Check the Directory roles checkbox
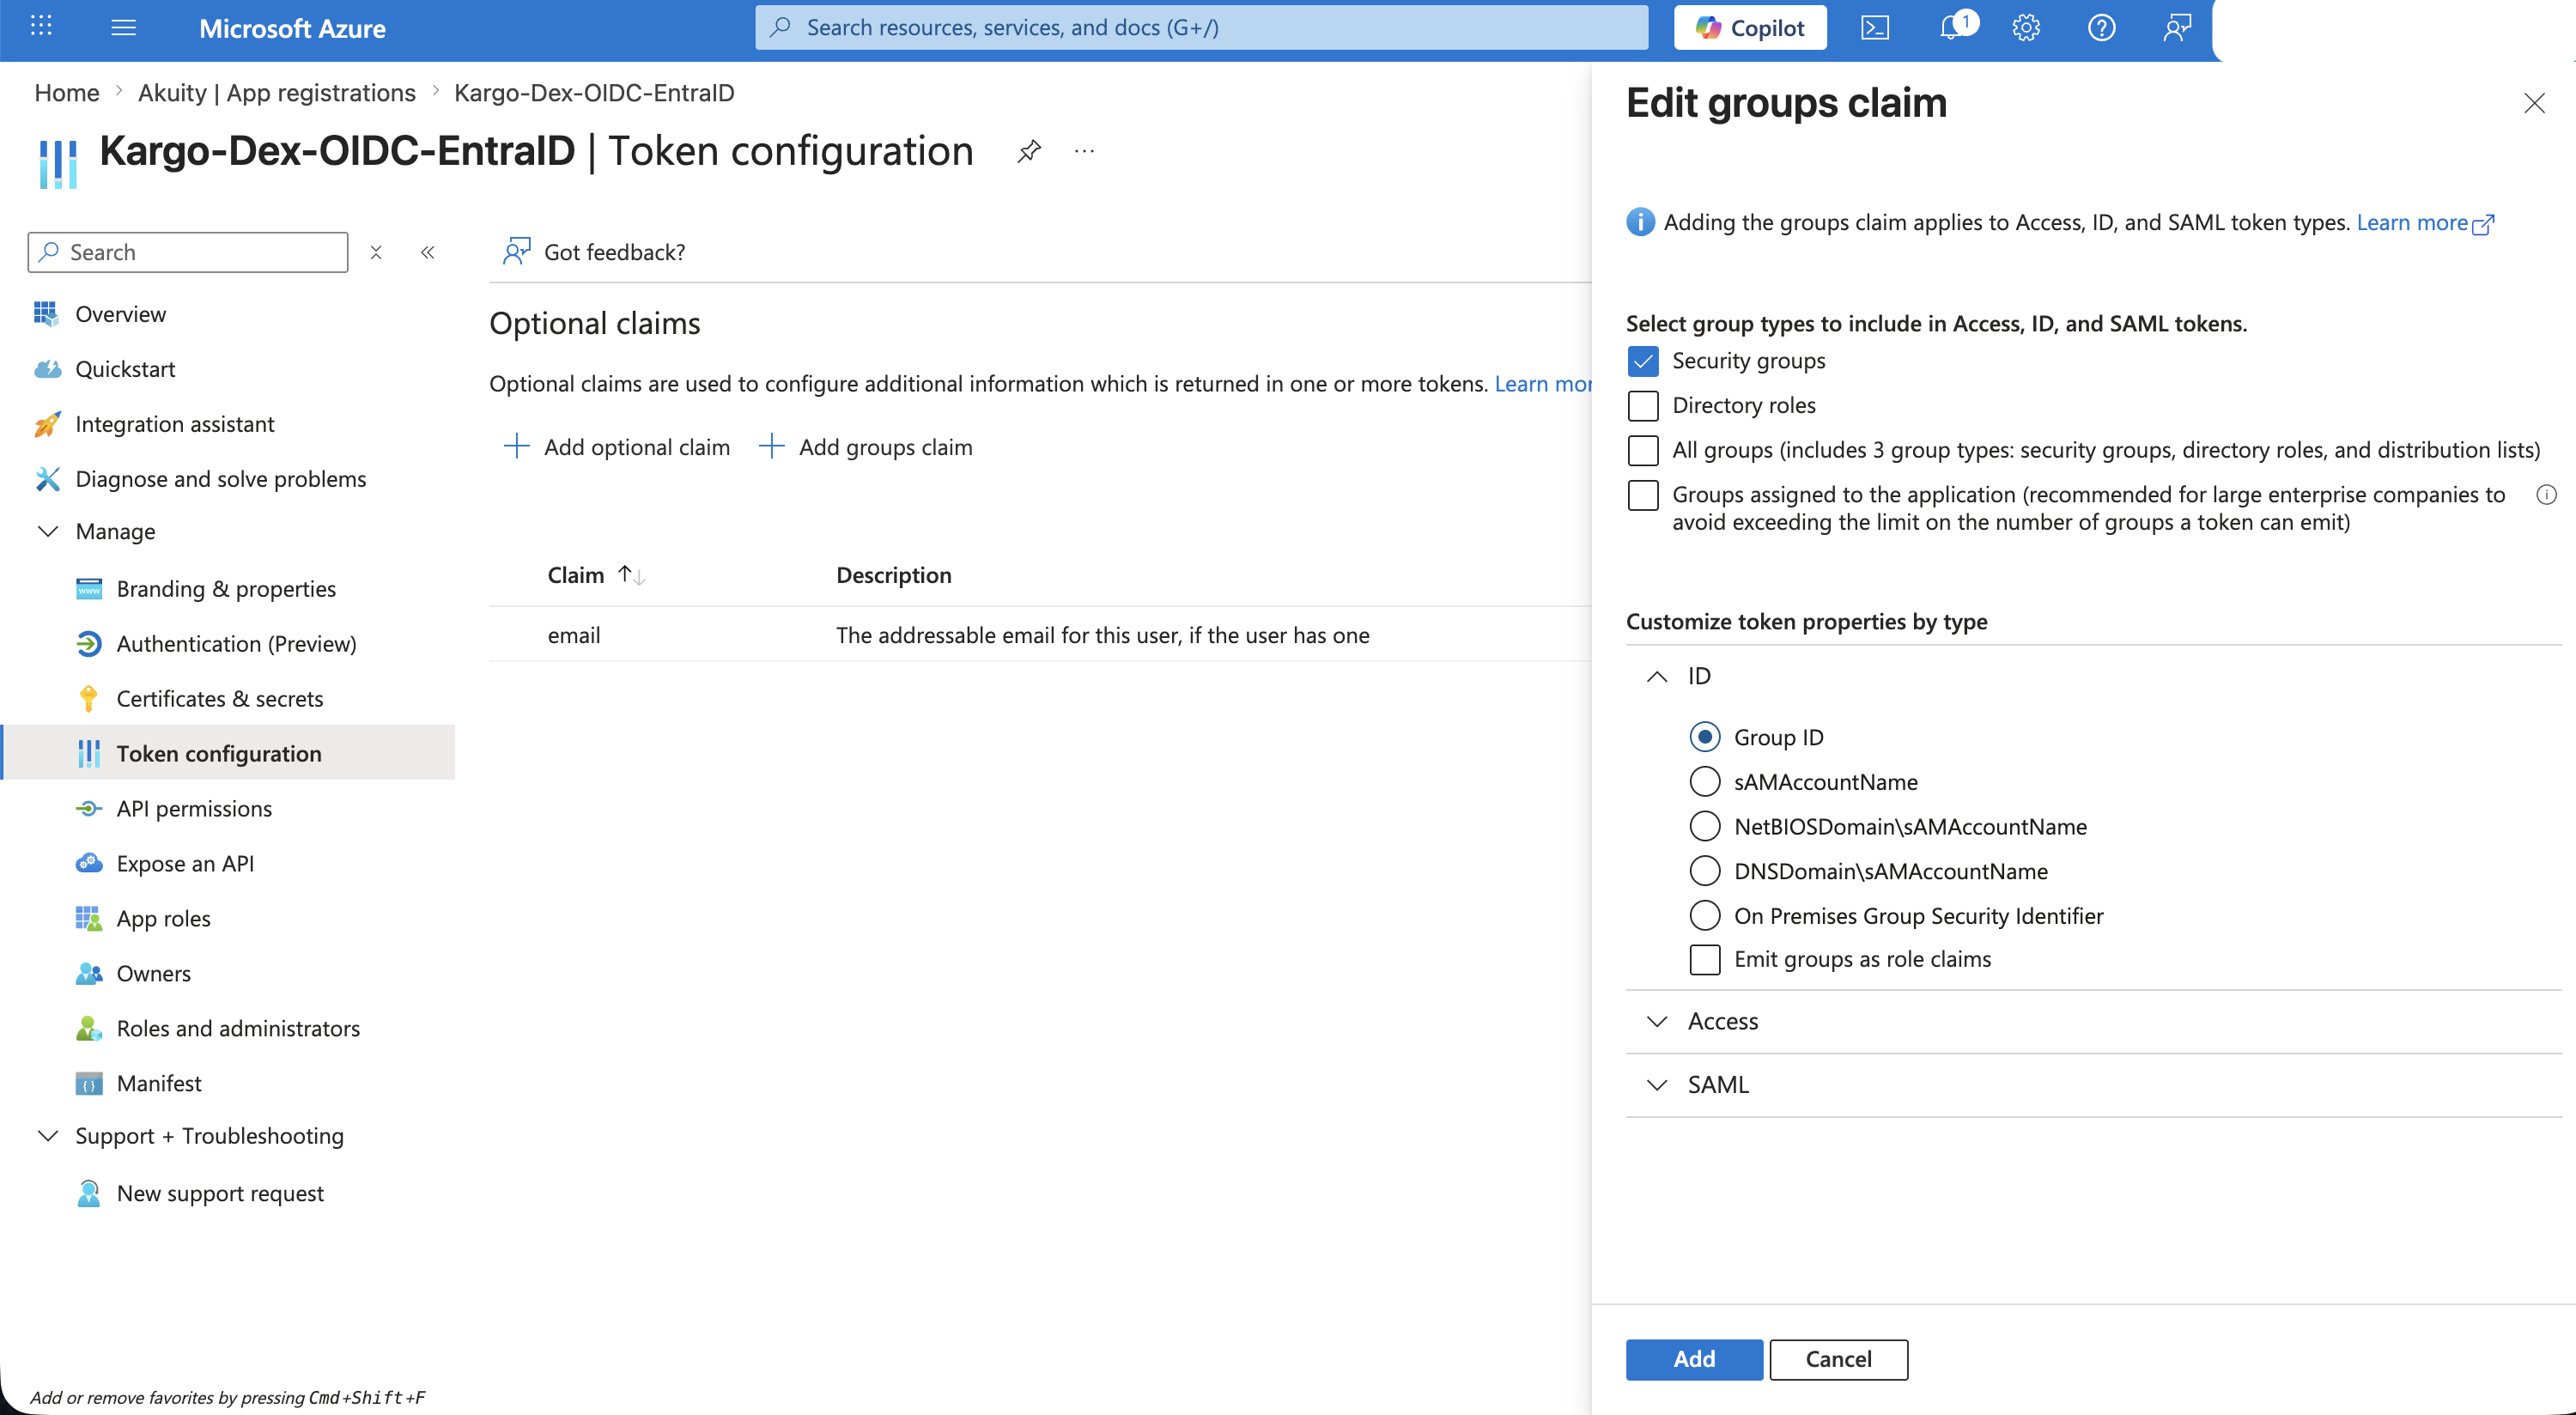Viewport: 2576px width, 1415px height. coord(1643,405)
